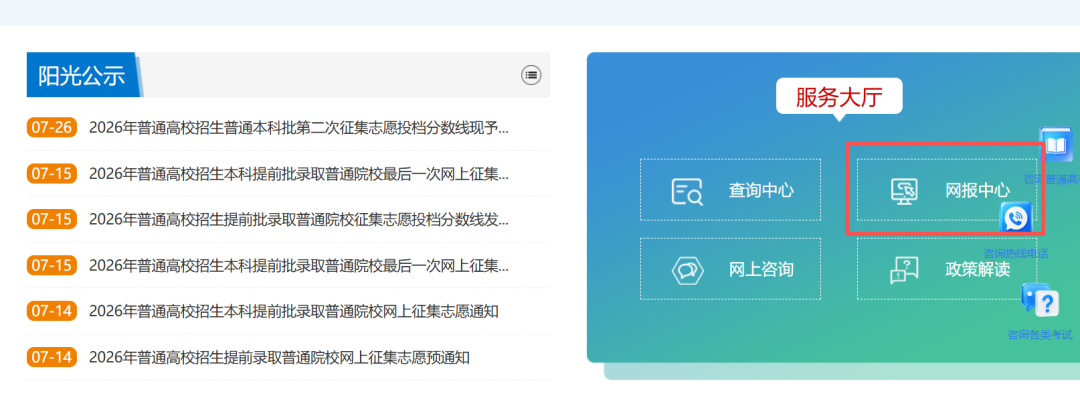This screenshot has height=408, width=1080.
Task: Open the more-list icon beside 阳光公示
Action: click(x=530, y=74)
